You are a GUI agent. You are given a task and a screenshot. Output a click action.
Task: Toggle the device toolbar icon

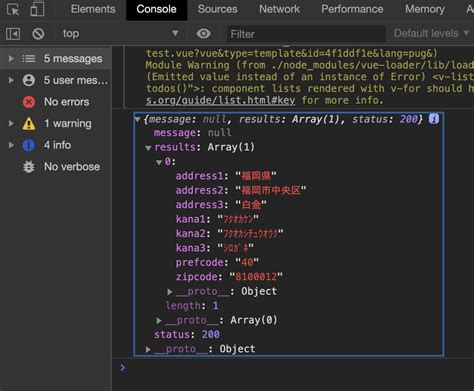tap(37, 9)
